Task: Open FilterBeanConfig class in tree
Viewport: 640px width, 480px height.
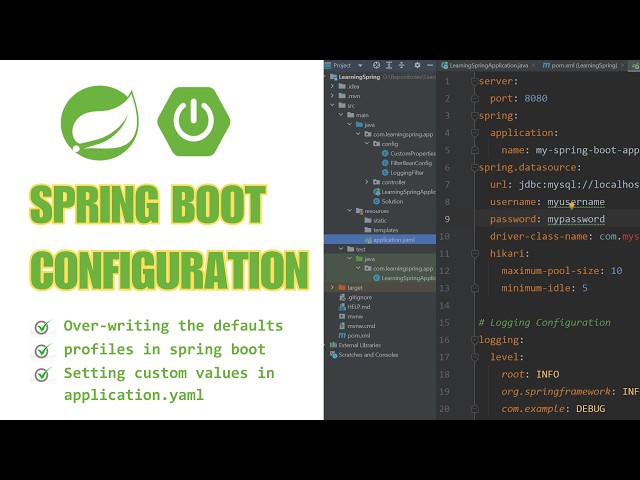Action: [407, 163]
